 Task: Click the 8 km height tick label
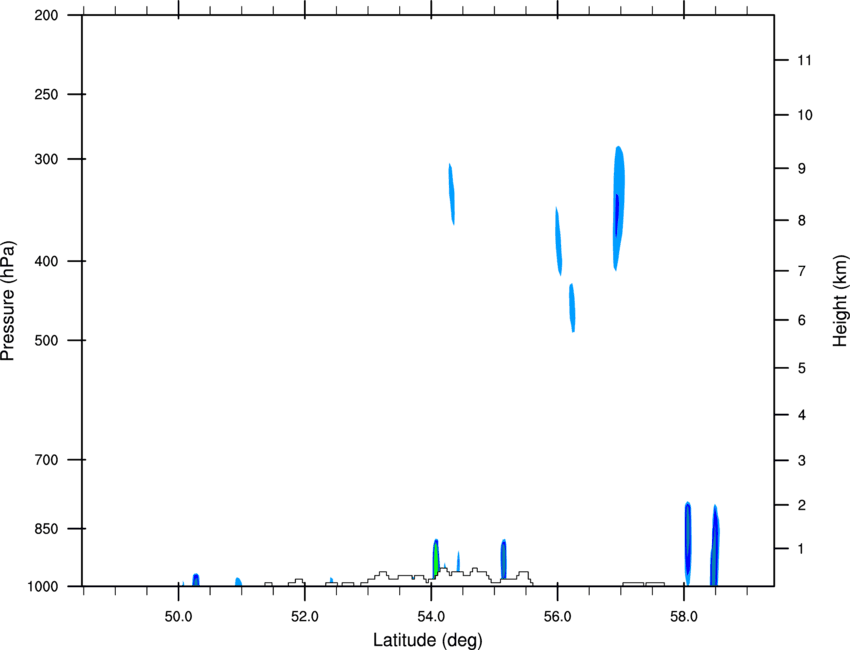[802, 221]
